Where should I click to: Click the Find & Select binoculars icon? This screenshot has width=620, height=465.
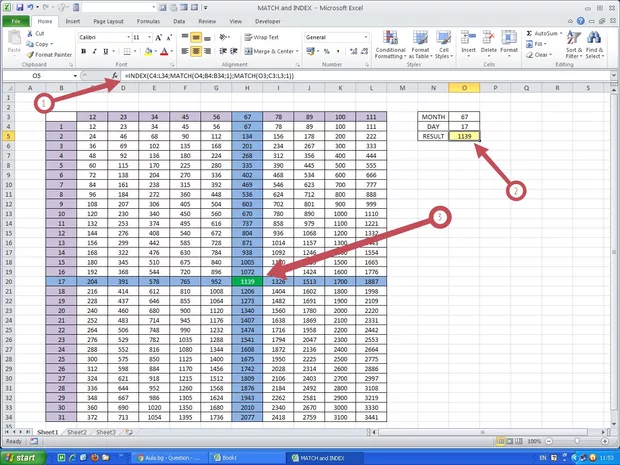[x=594, y=38]
